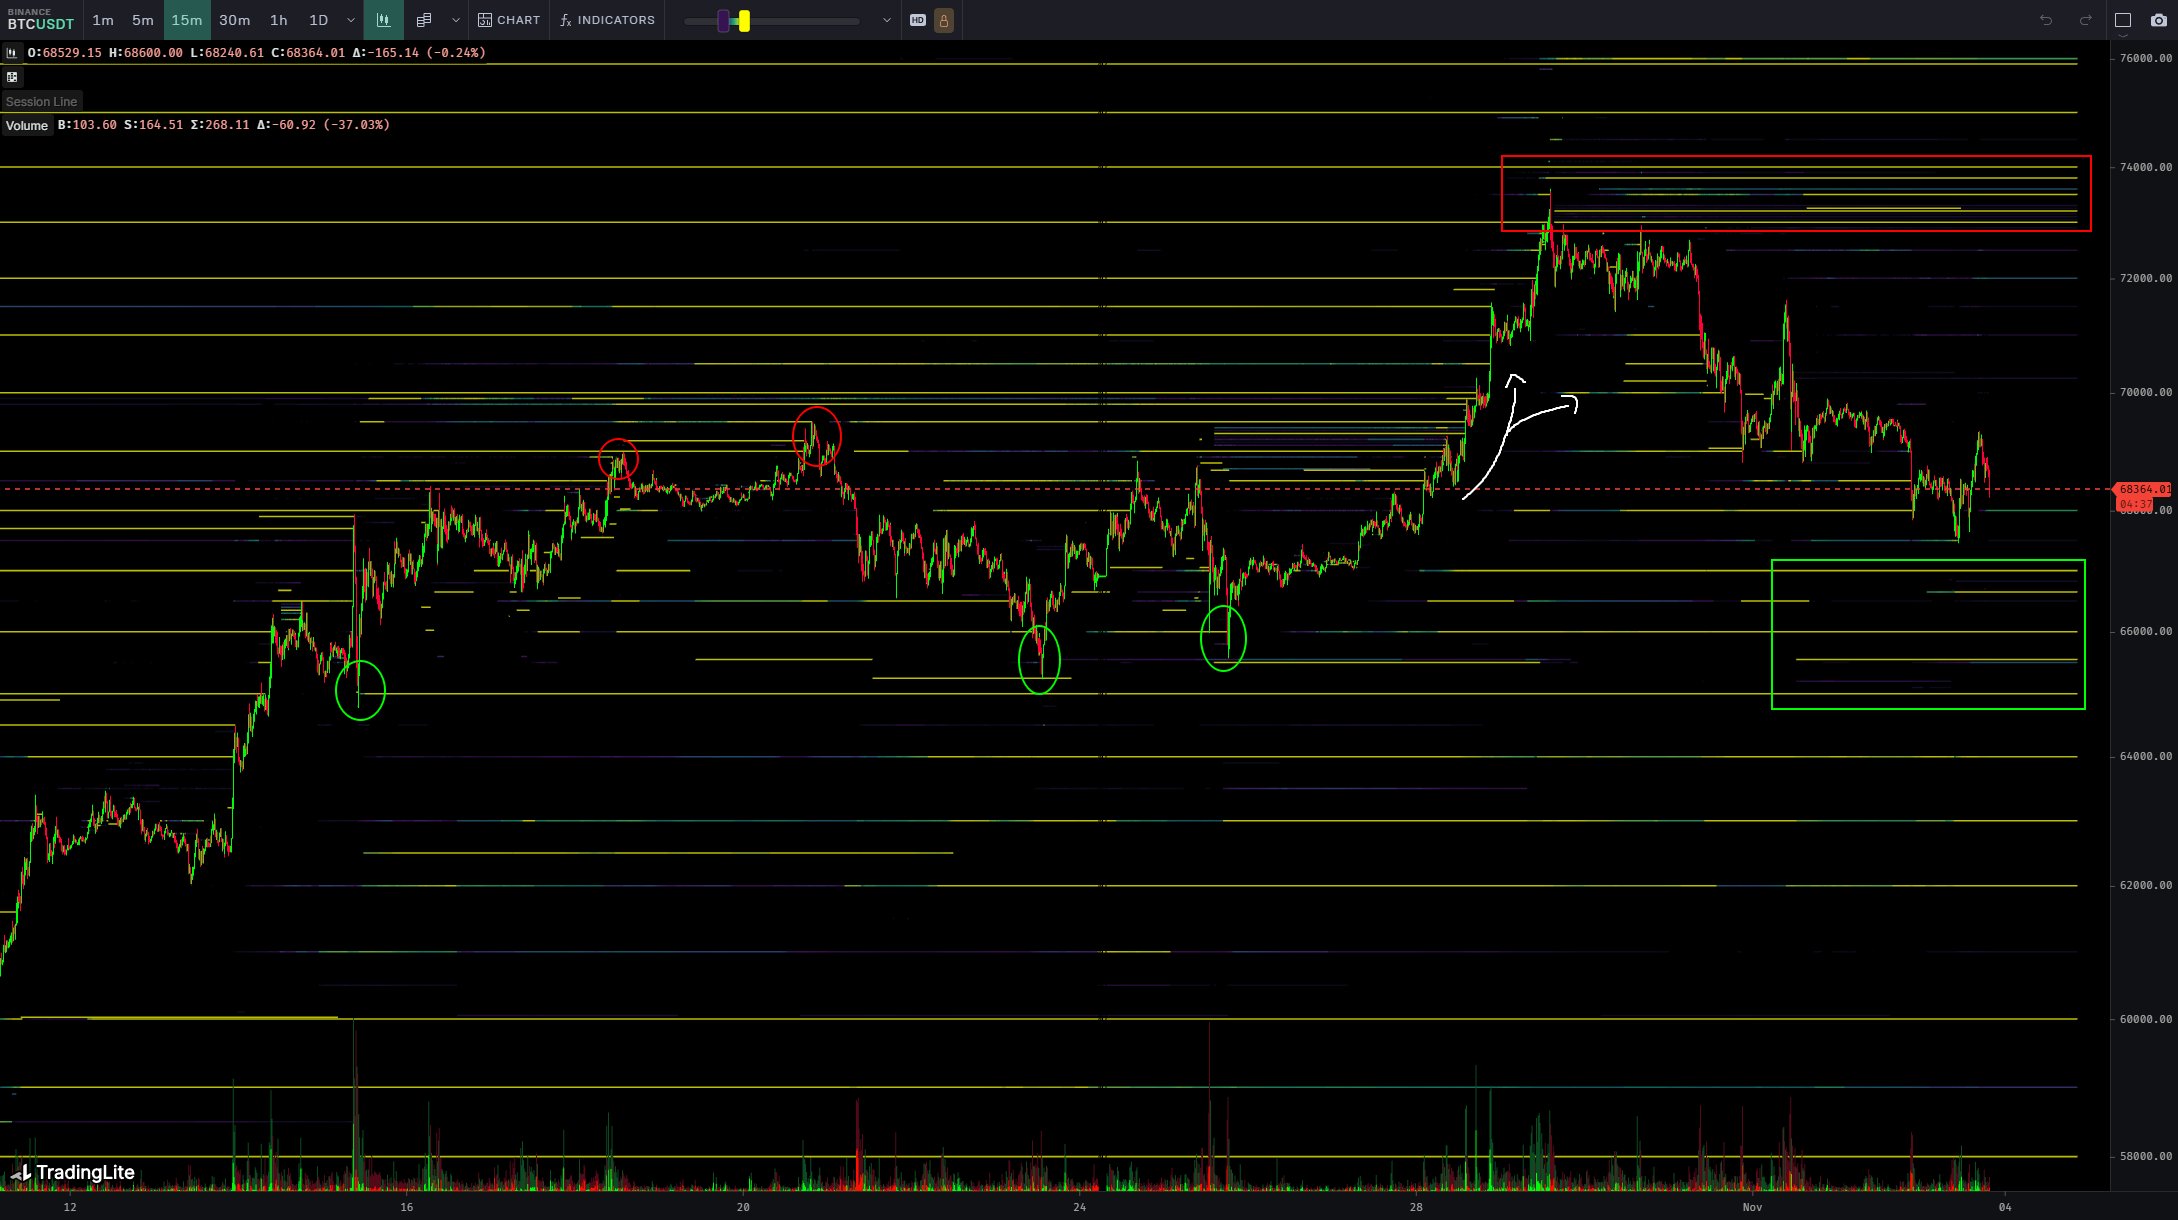Open the order book heatmap layout icon
The width and height of the screenshot is (2178, 1220).
pos(424,20)
